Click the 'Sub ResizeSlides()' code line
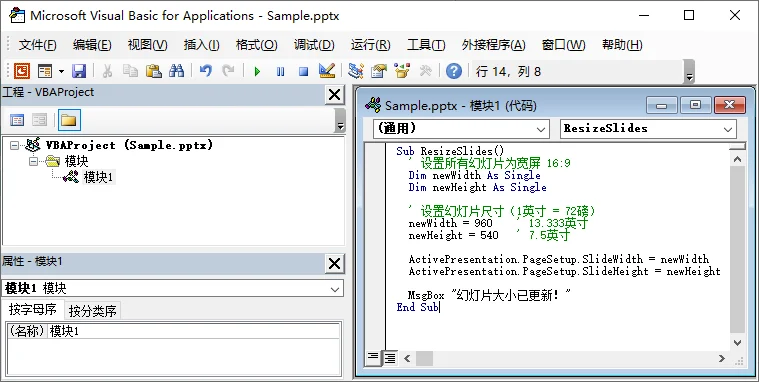 (450, 151)
